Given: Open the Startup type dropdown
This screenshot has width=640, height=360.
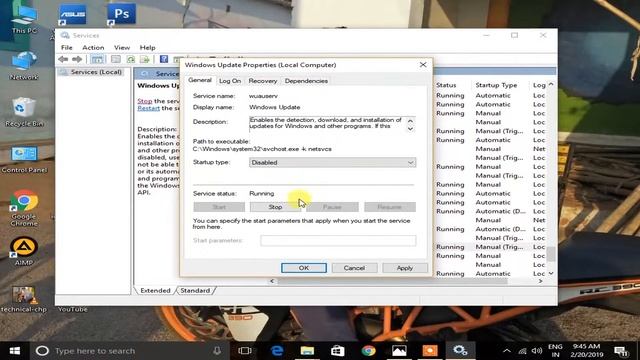Looking at the screenshot, I should click(332, 162).
